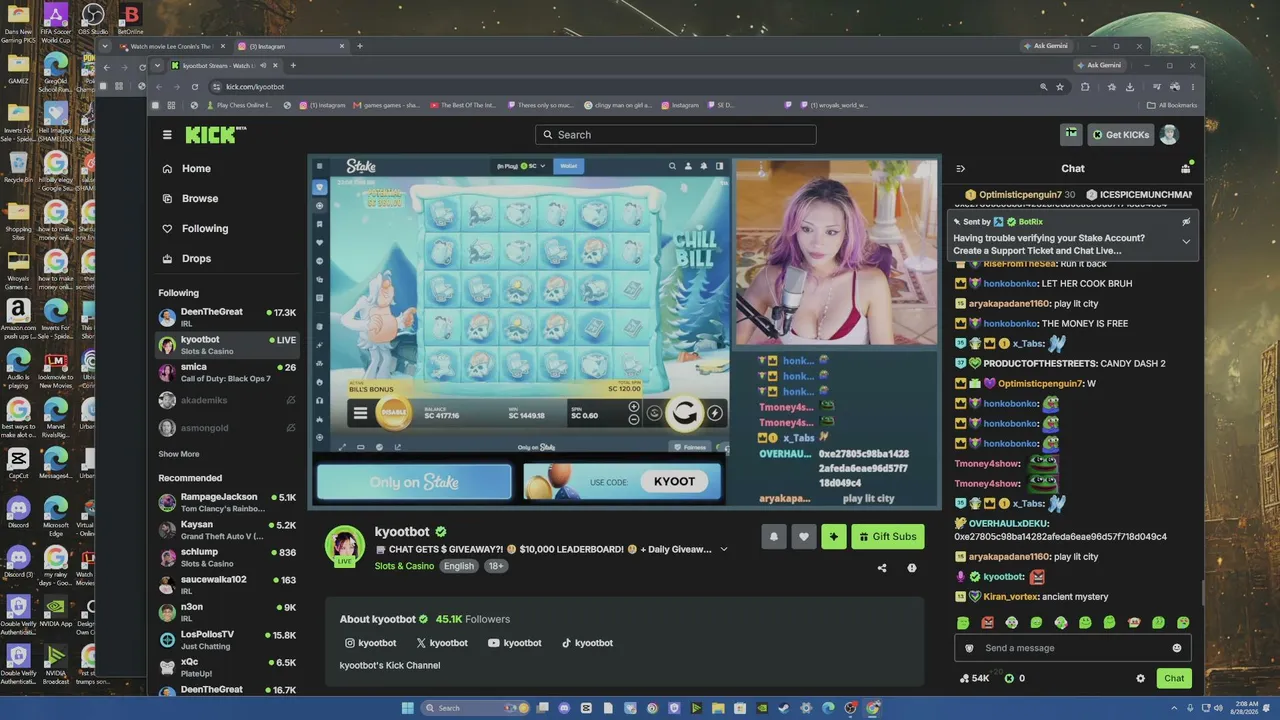Open the Kick hamburger sidebar menu
1280x720 pixels.
point(167,135)
